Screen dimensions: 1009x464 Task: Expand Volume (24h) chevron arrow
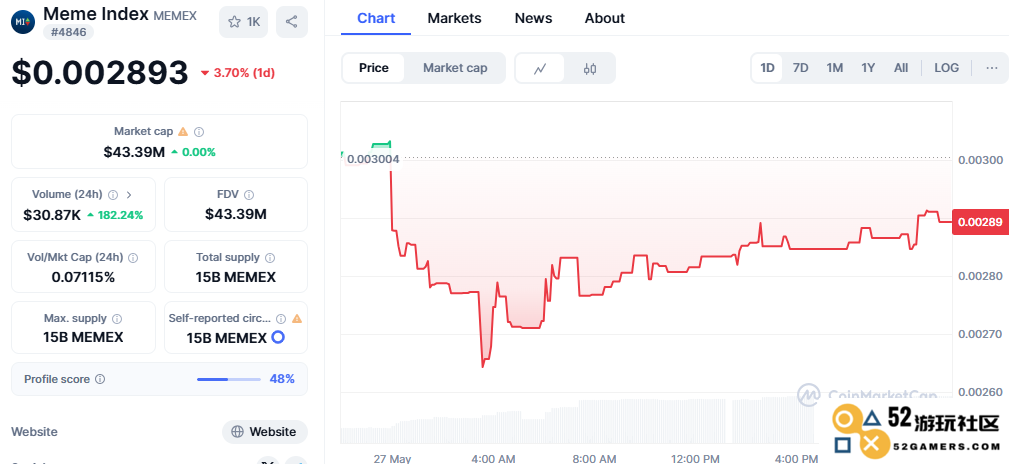tap(129, 194)
